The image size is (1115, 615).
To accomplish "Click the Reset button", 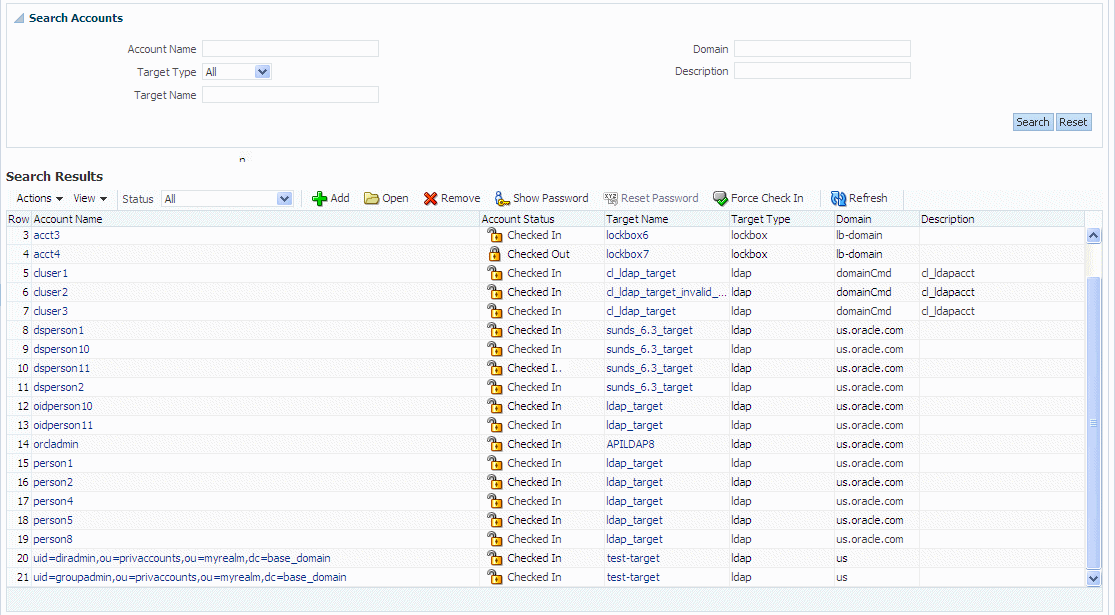I will click(1073, 122).
